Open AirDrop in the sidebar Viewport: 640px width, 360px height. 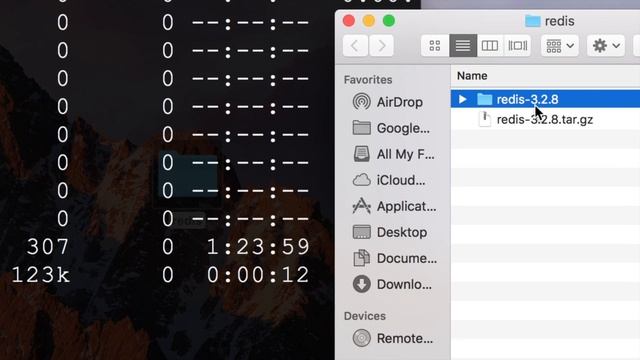(388, 102)
